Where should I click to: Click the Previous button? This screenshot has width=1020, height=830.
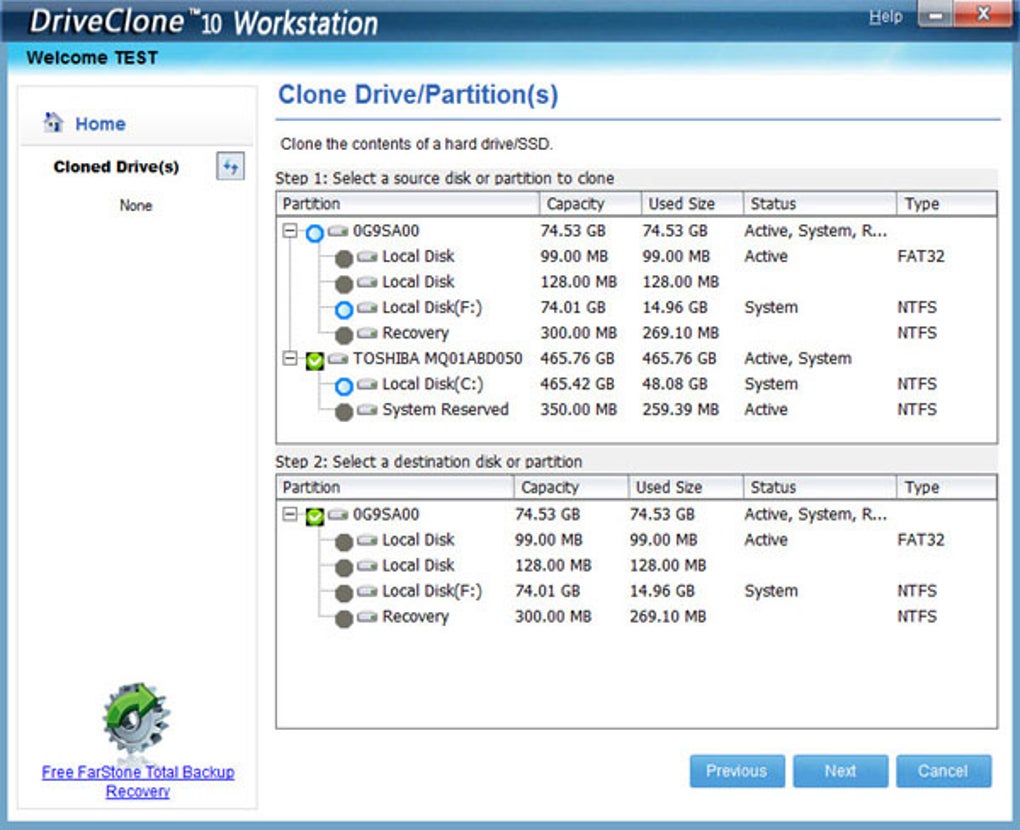pos(737,771)
